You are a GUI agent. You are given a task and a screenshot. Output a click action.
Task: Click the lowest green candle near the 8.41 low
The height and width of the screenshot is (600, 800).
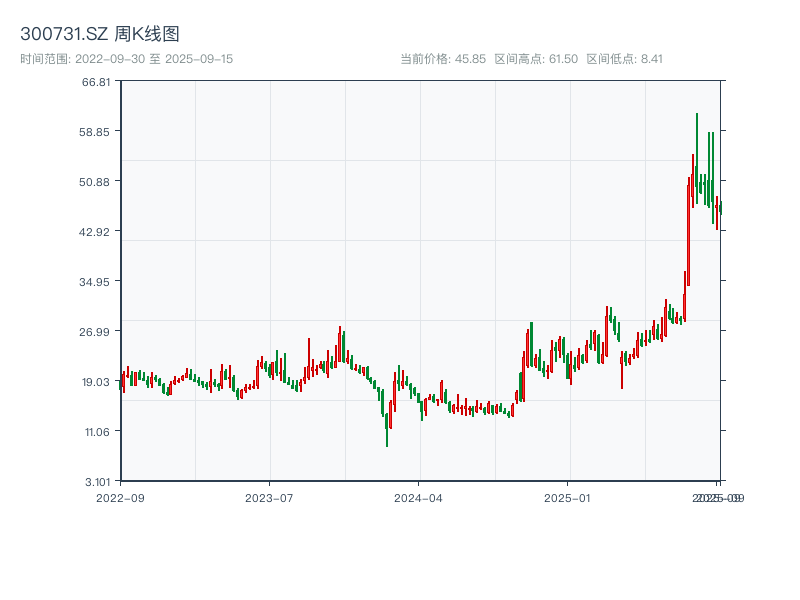point(387,430)
